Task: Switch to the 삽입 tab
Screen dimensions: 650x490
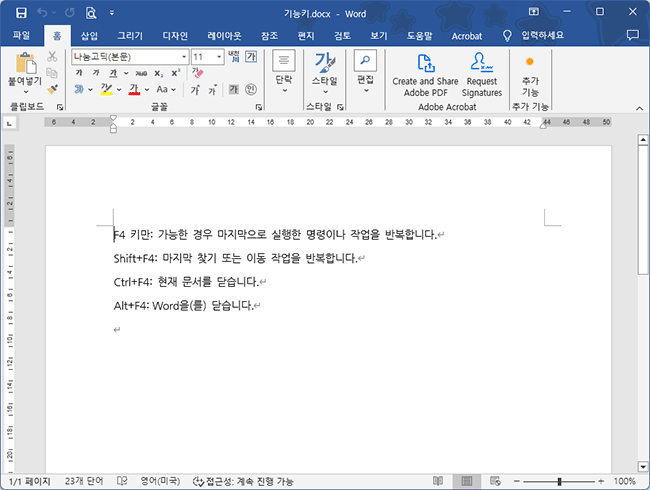Action: (89, 36)
